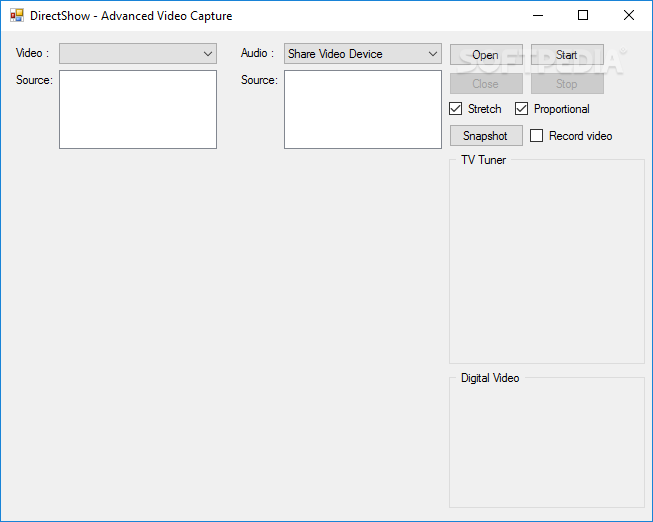This screenshot has height=522, width=653.
Task: Minimize the Advanced Video Capture window
Action: [x=538, y=15]
